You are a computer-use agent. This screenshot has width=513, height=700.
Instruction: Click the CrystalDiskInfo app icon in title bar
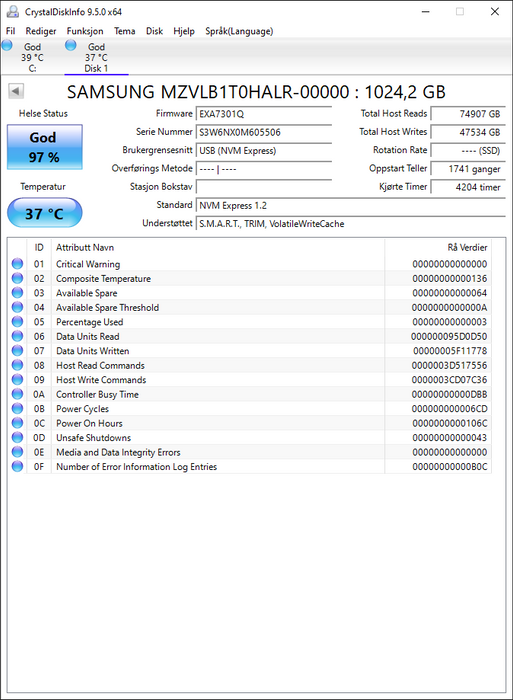tap(13, 12)
